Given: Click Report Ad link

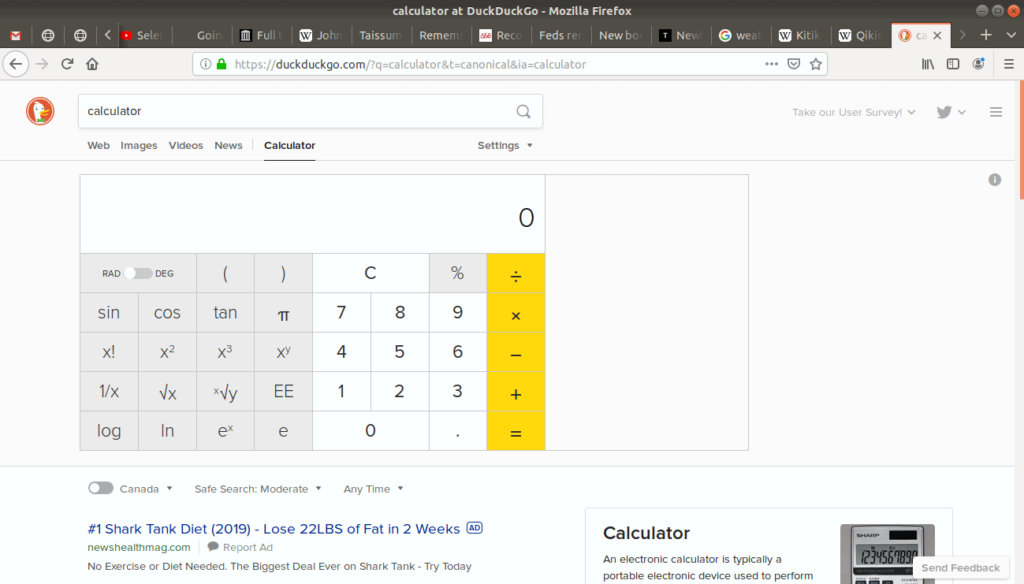Looking at the screenshot, I should tap(240, 547).
